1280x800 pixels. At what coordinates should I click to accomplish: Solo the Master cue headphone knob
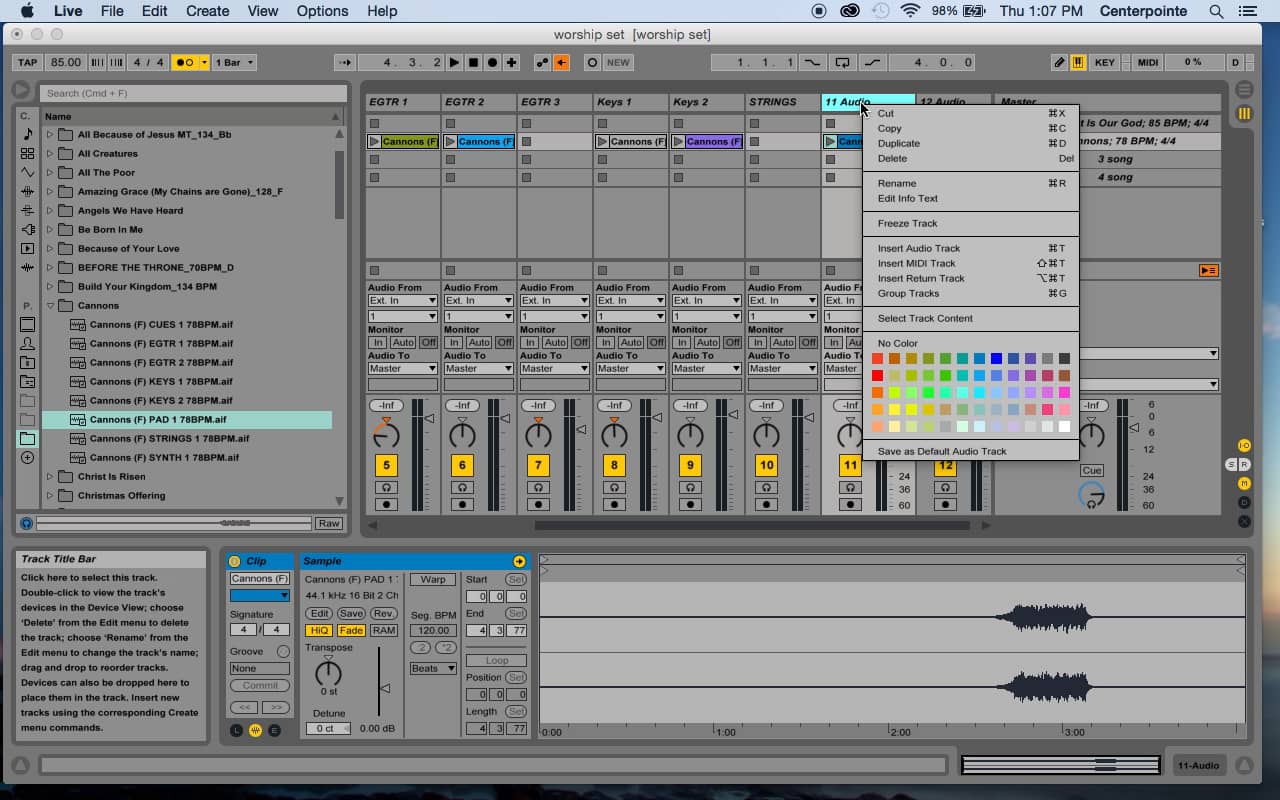point(1092,494)
